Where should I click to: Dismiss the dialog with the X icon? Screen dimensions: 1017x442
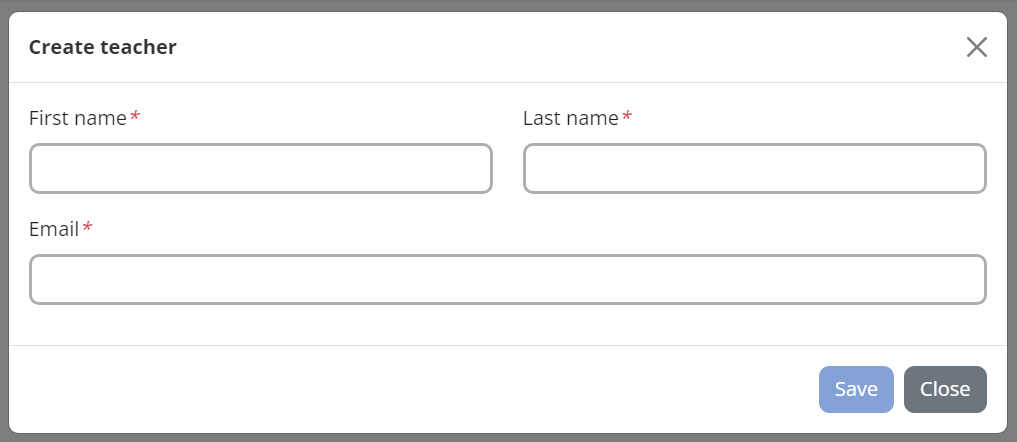(976, 47)
